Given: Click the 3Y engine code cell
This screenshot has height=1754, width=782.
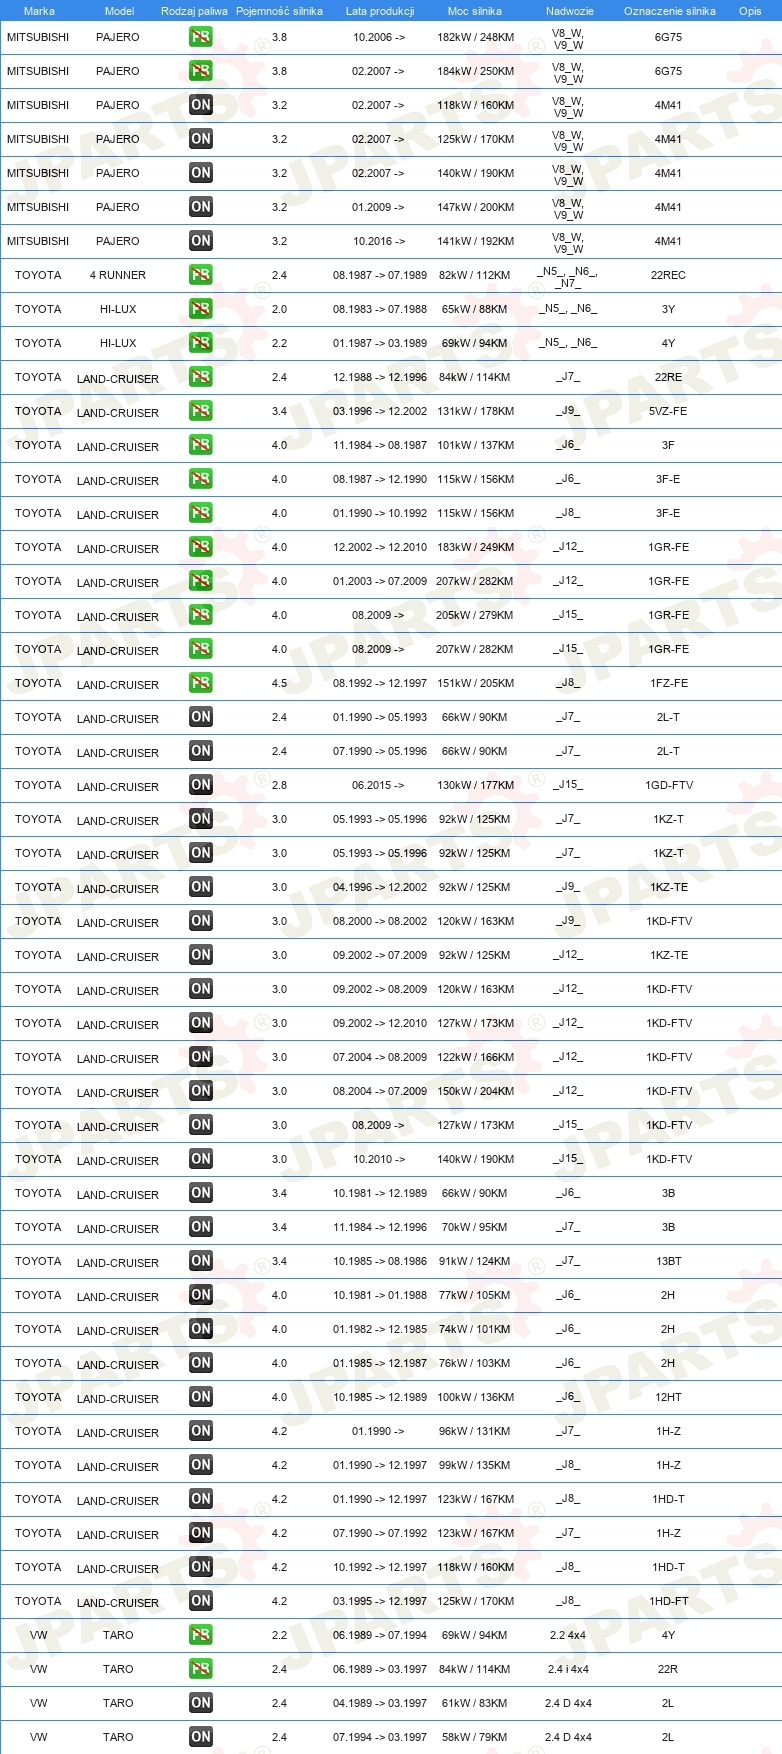Looking at the screenshot, I should (668, 309).
